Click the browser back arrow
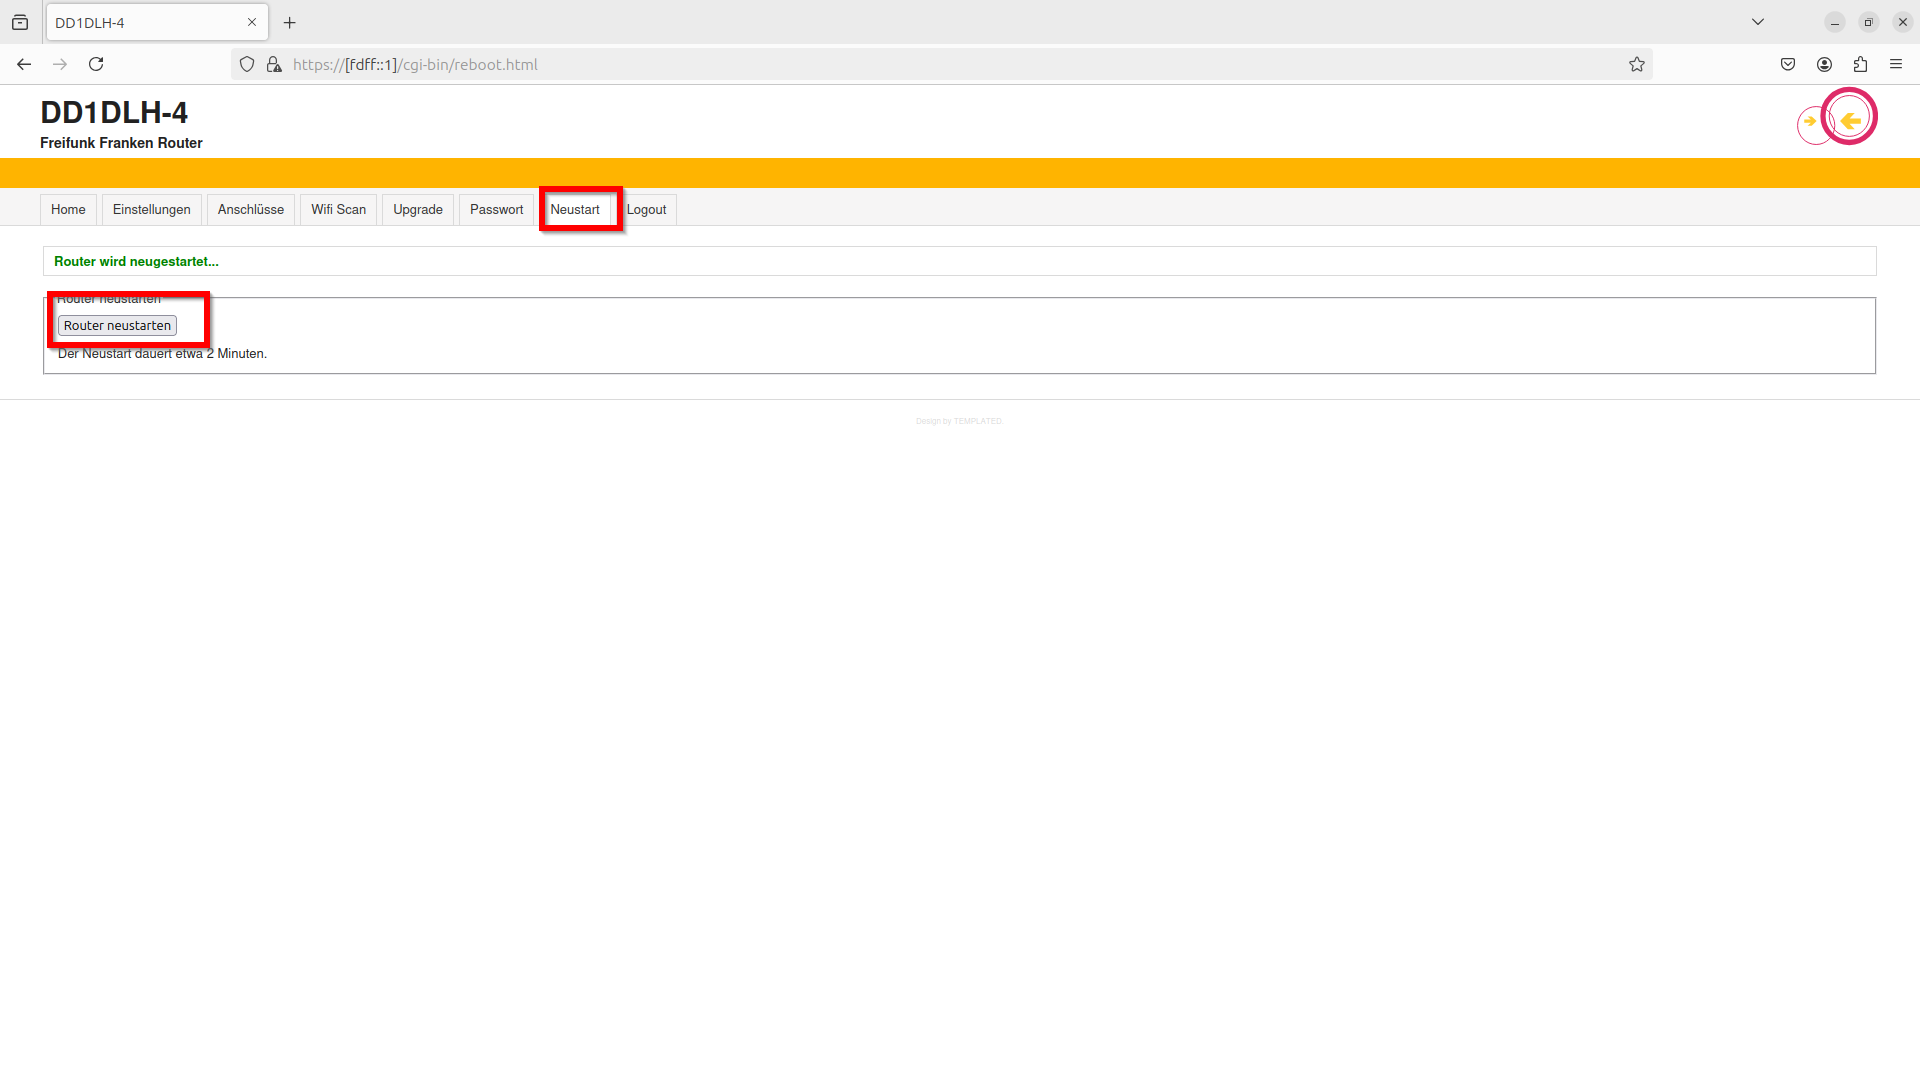The width and height of the screenshot is (1920, 1080). (x=24, y=64)
